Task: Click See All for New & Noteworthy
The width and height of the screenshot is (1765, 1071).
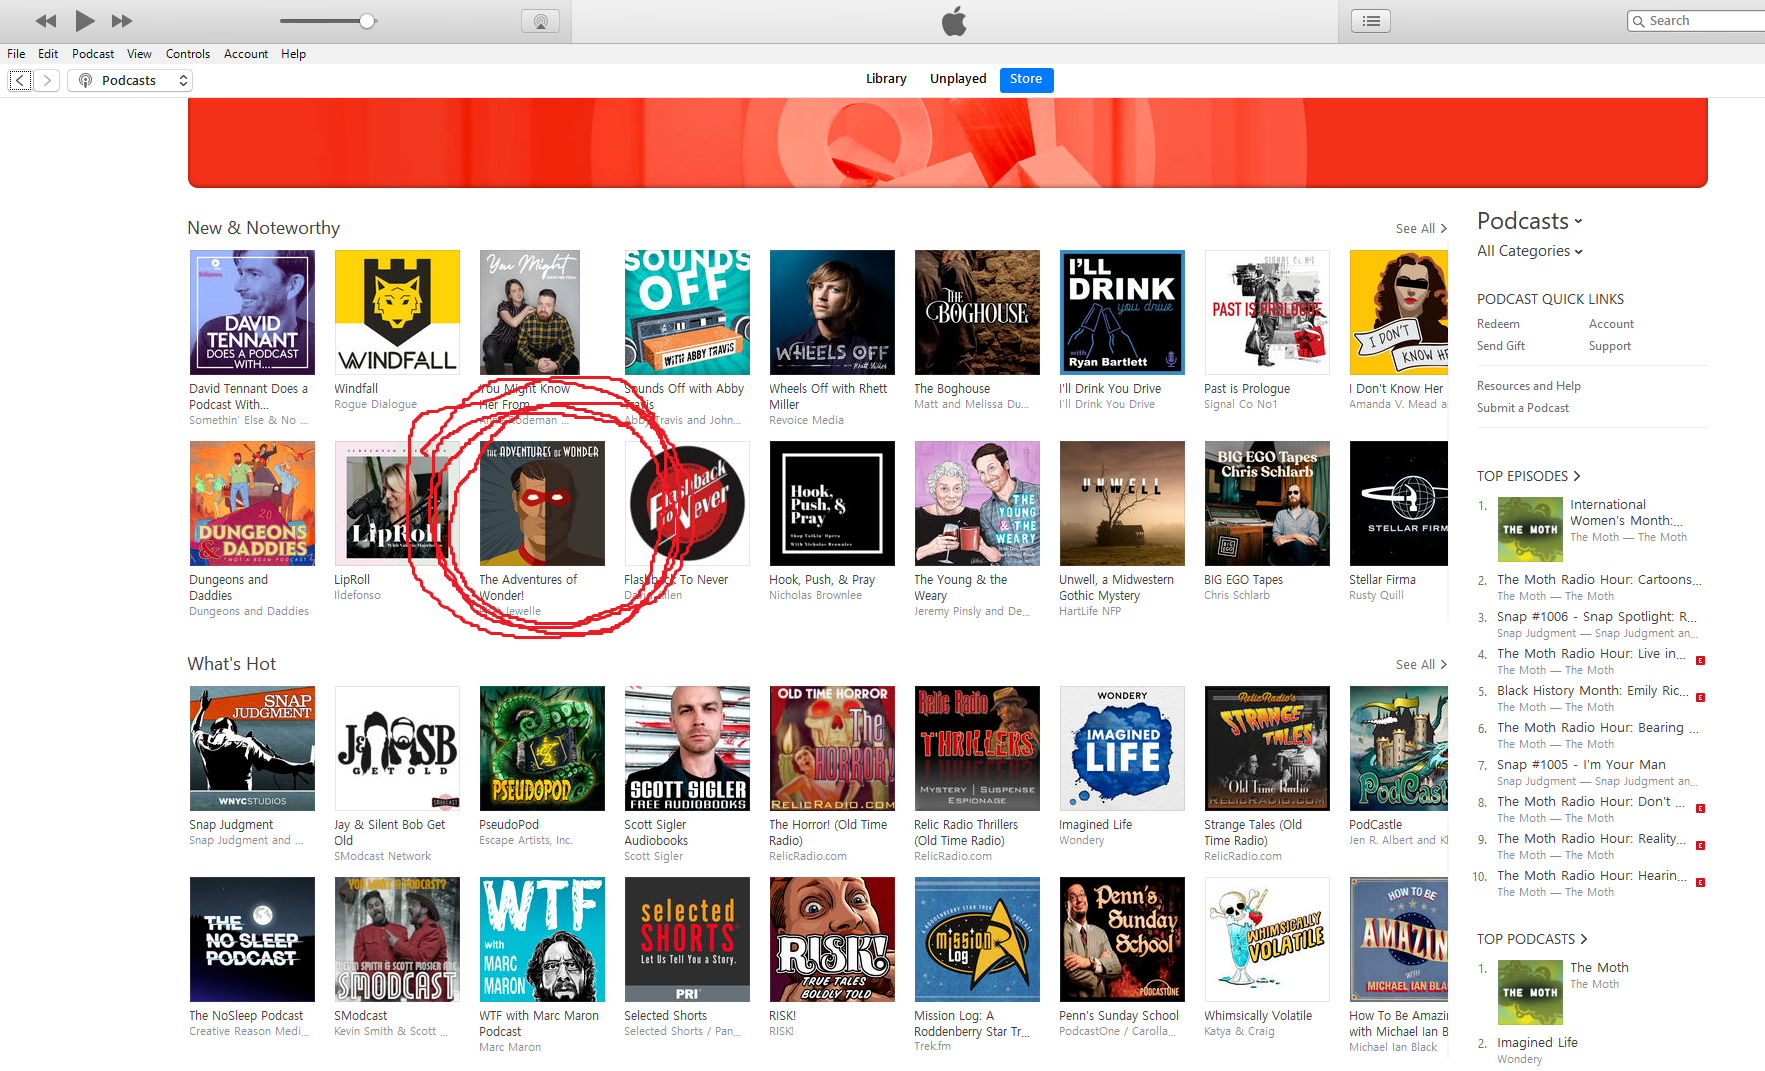Action: tap(1421, 229)
